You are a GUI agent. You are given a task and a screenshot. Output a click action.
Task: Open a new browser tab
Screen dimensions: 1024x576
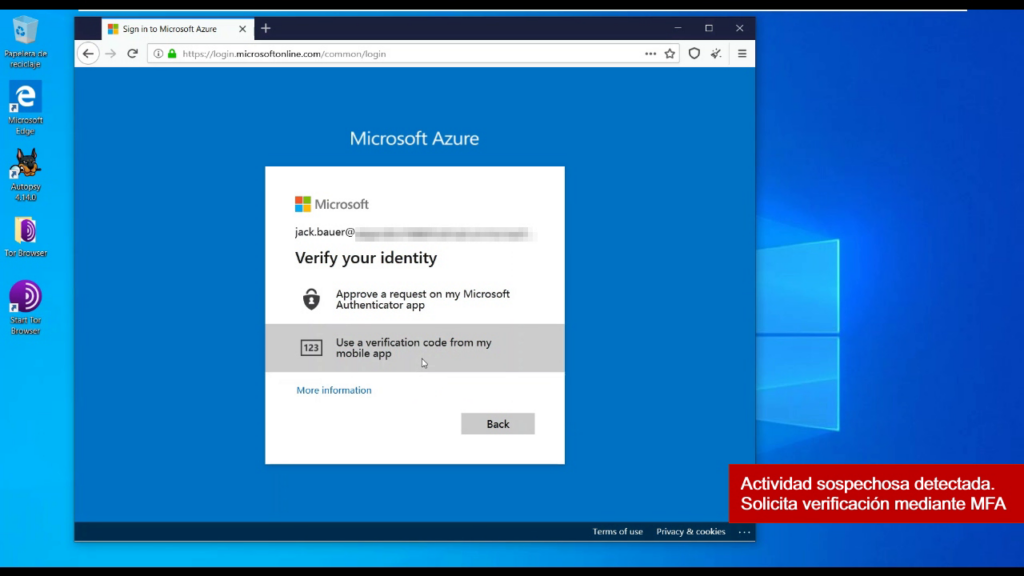click(x=266, y=29)
